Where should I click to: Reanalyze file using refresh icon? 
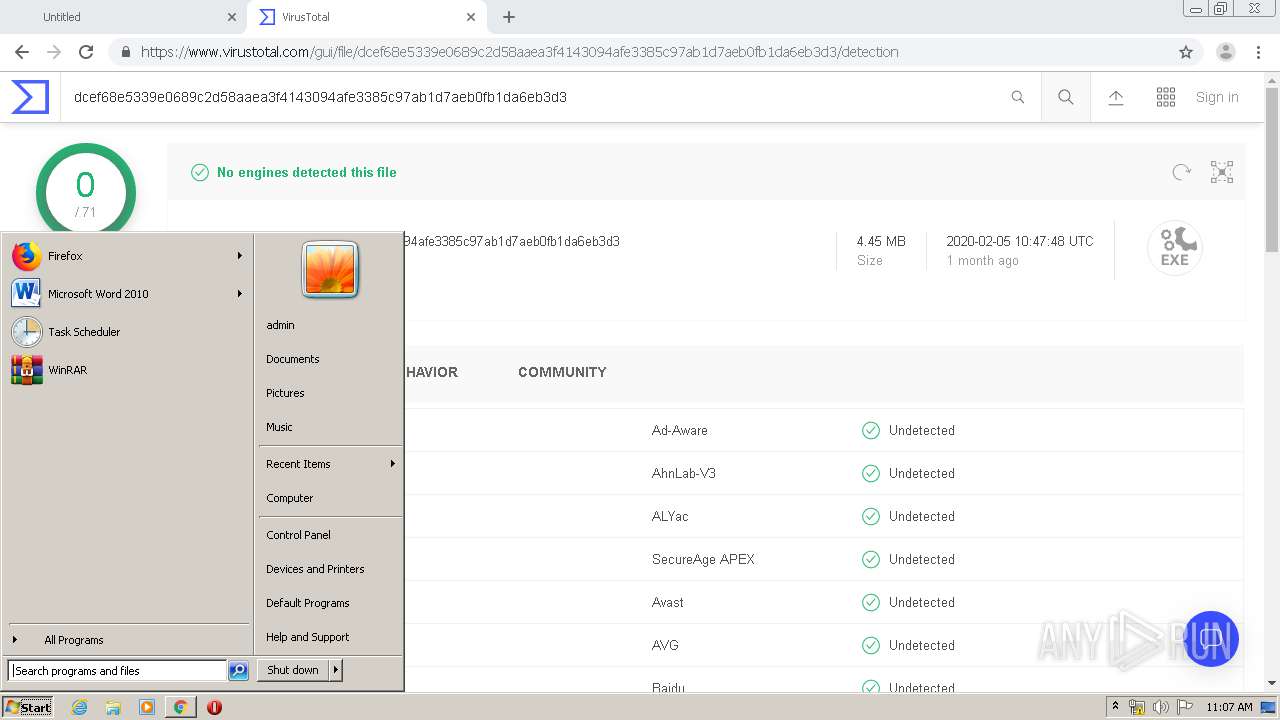tap(1182, 172)
